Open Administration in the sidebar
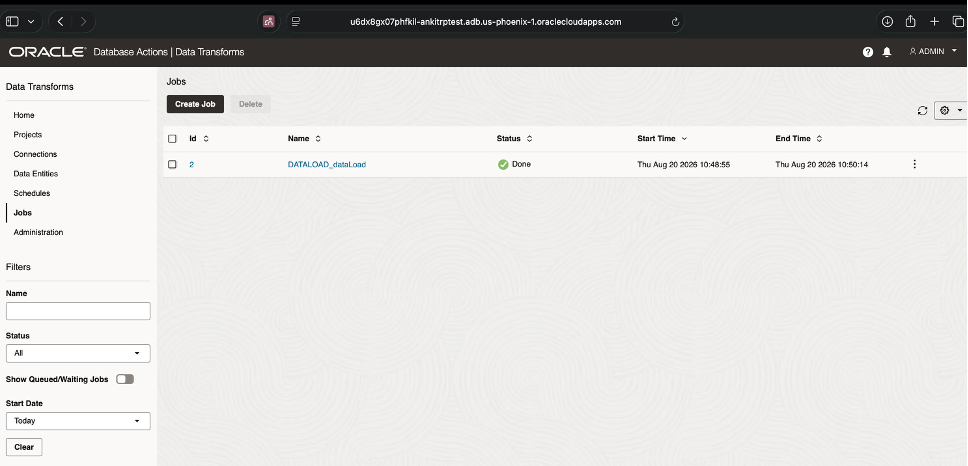The image size is (968, 466). (38, 233)
